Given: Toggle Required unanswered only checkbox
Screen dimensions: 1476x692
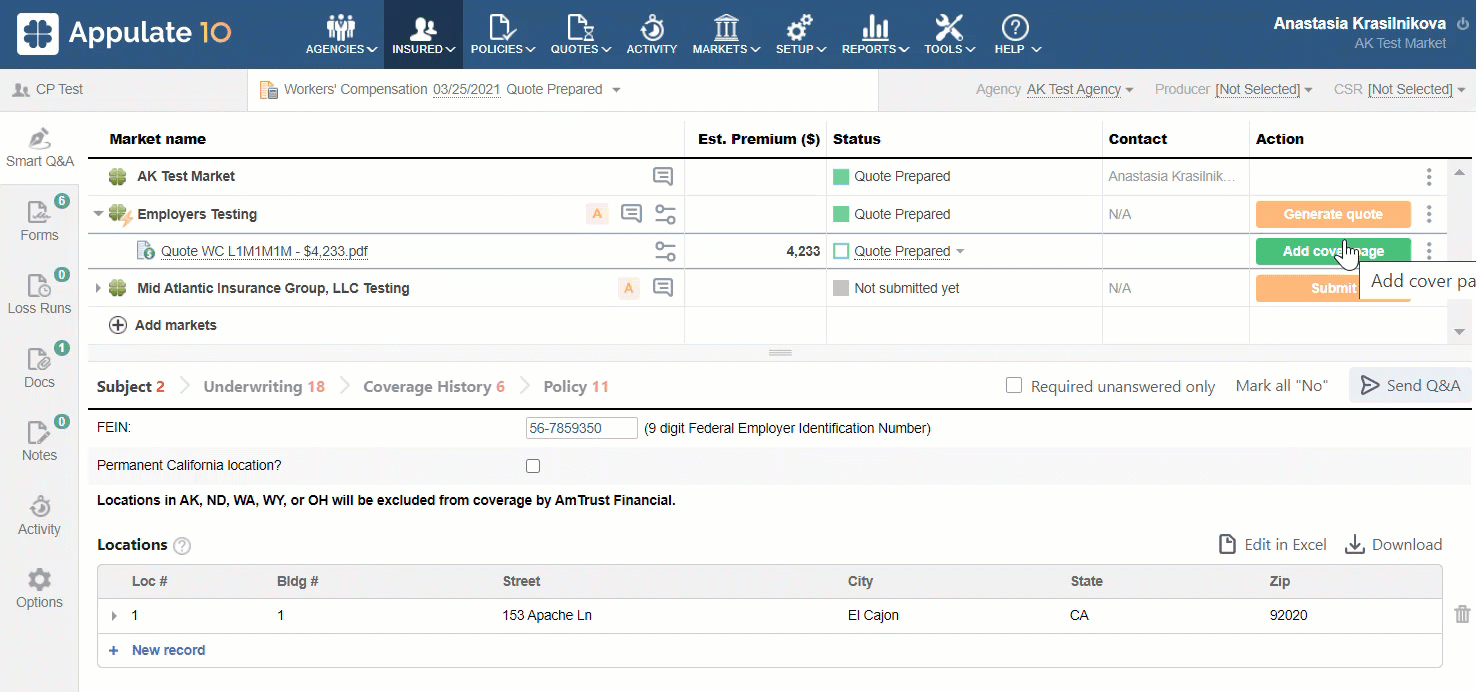Looking at the screenshot, I should 1014,385.
